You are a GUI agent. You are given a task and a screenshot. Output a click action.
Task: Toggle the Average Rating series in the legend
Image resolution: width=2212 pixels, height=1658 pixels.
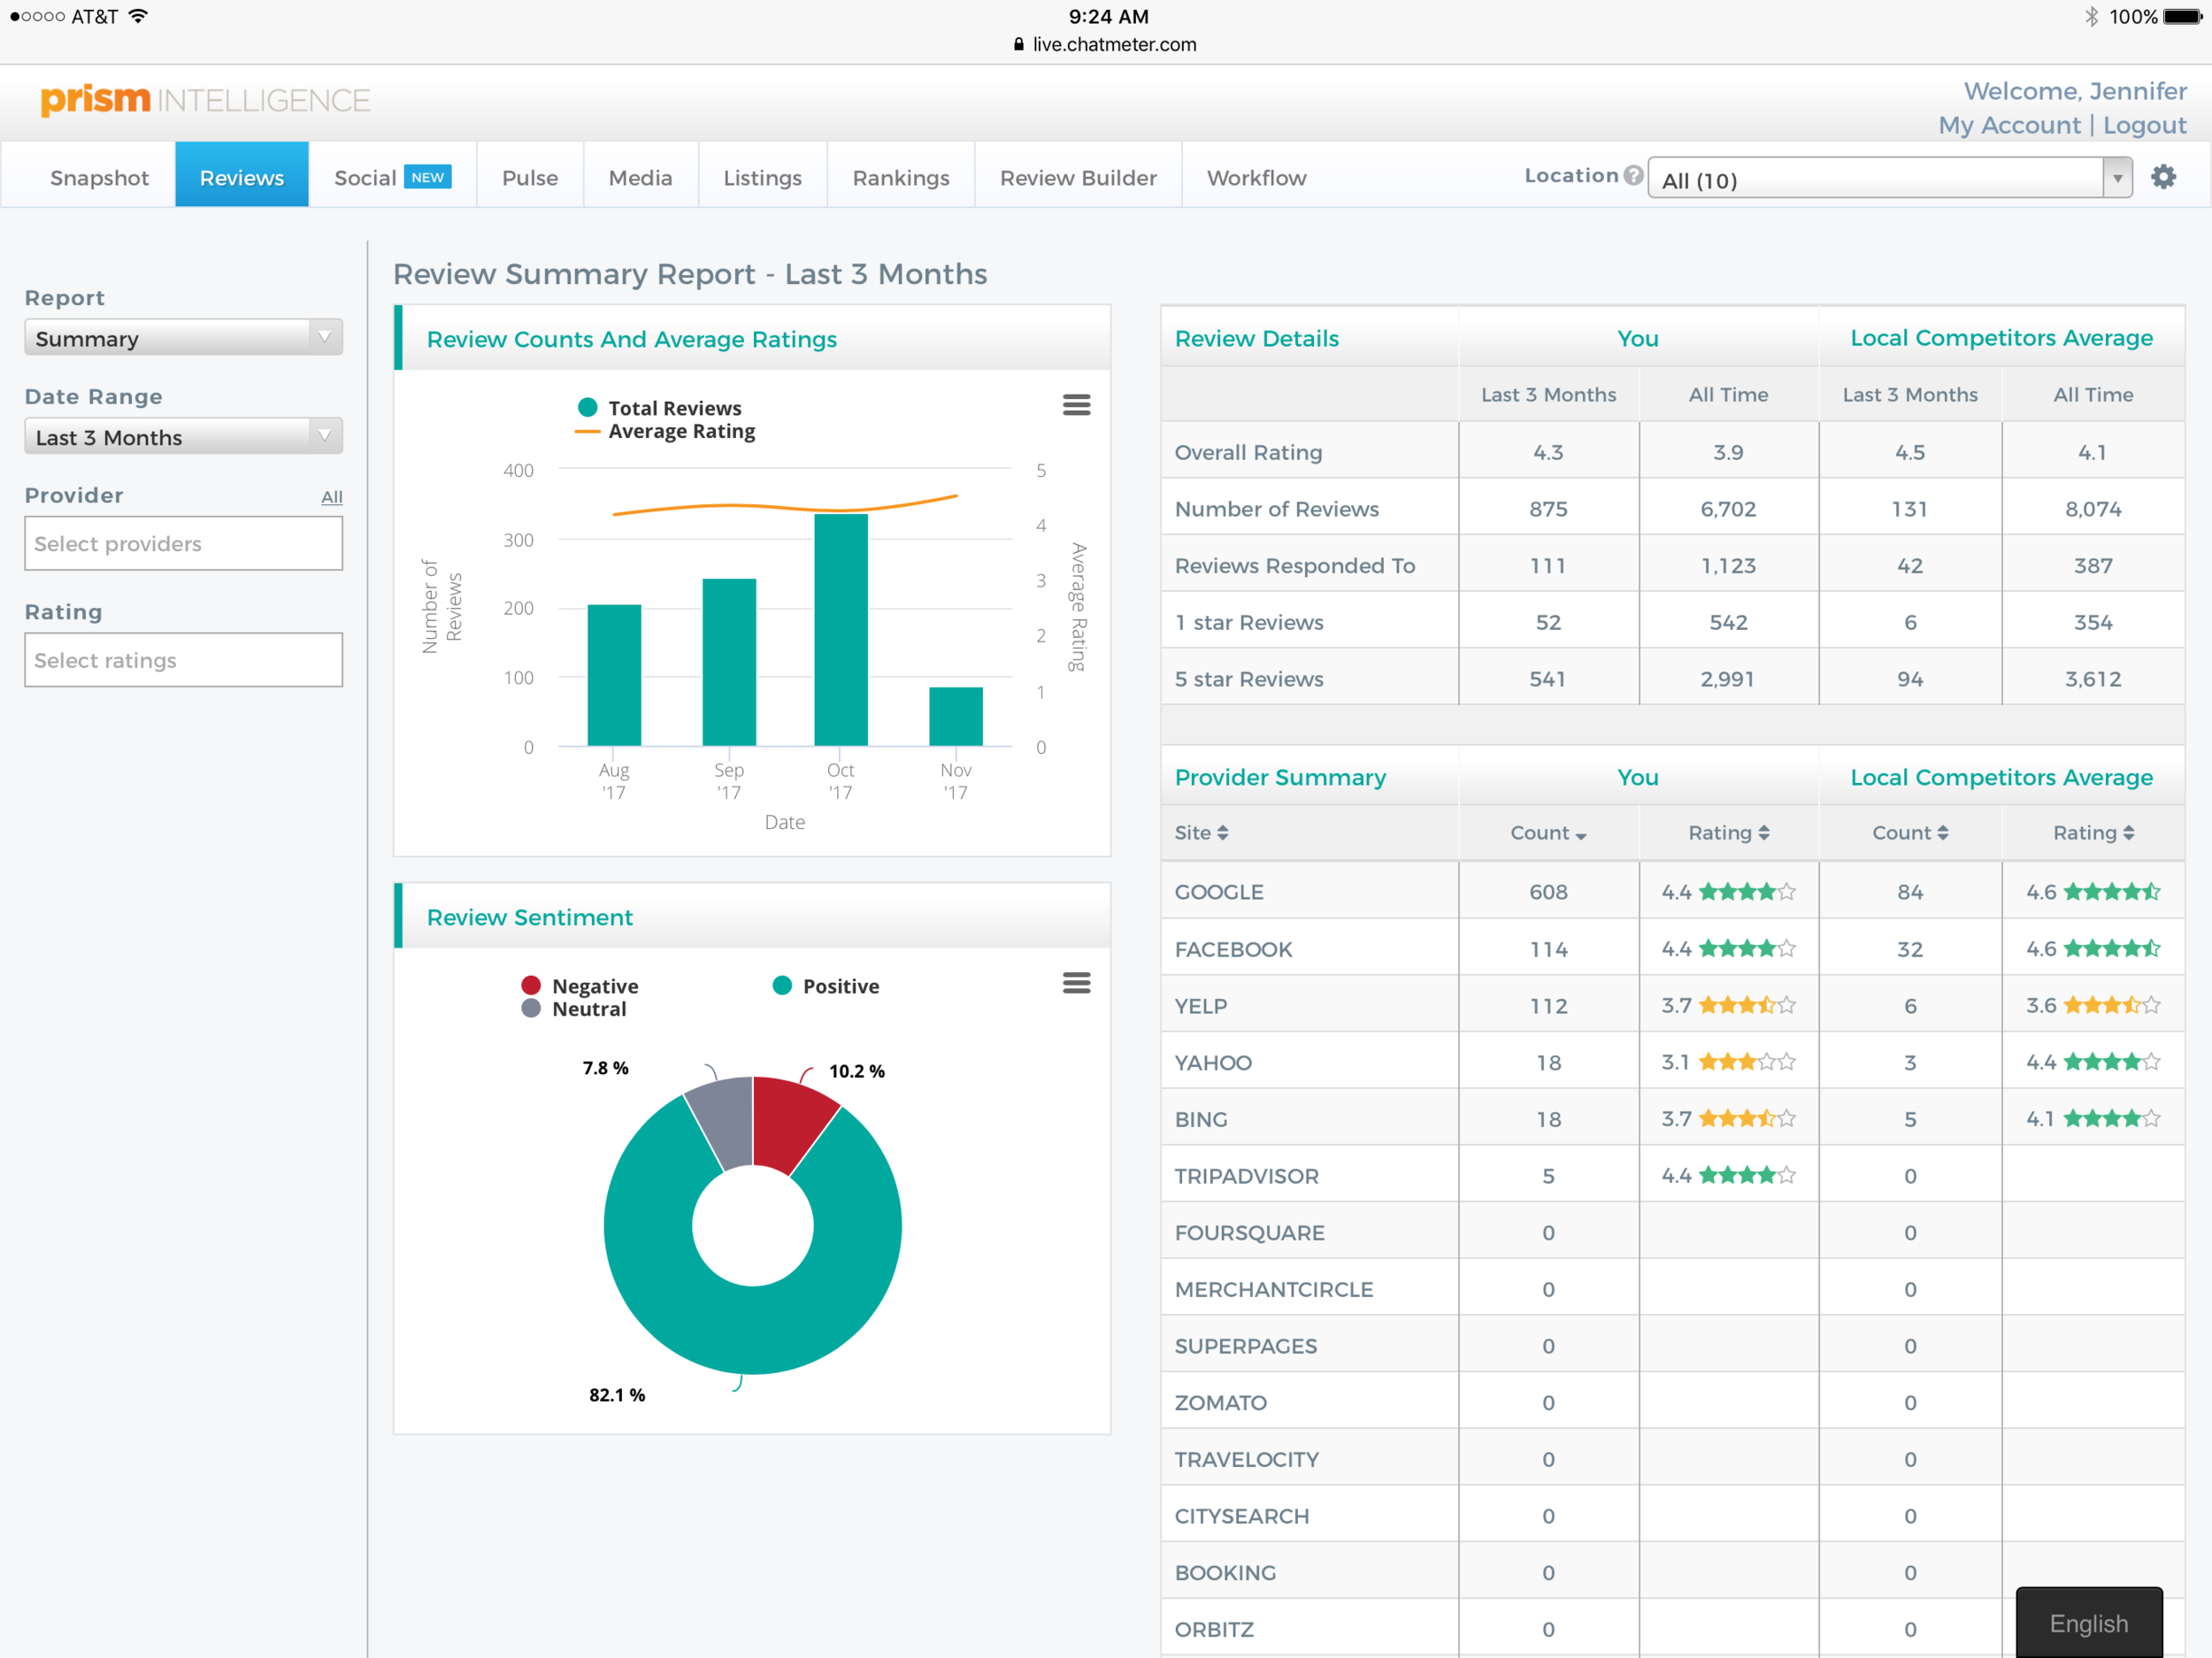[681, 431]
